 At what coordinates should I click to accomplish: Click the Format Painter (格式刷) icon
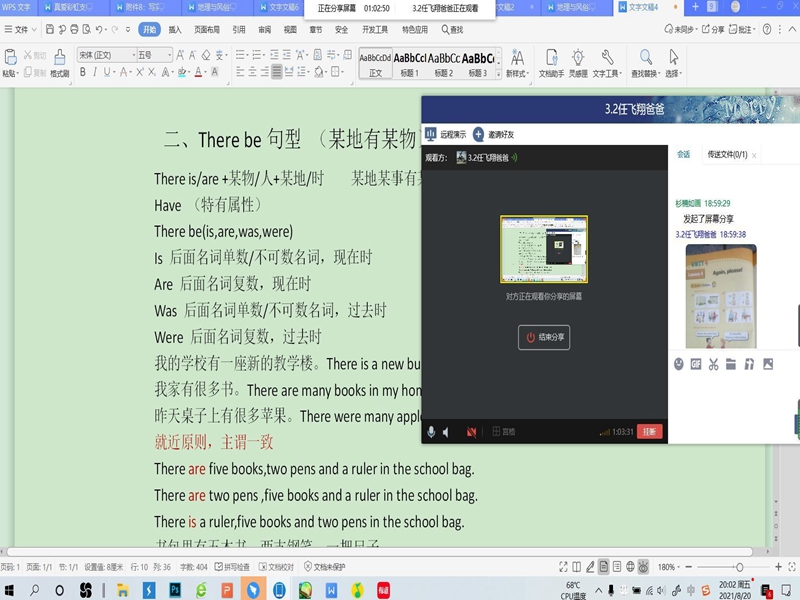pos(60,61)
